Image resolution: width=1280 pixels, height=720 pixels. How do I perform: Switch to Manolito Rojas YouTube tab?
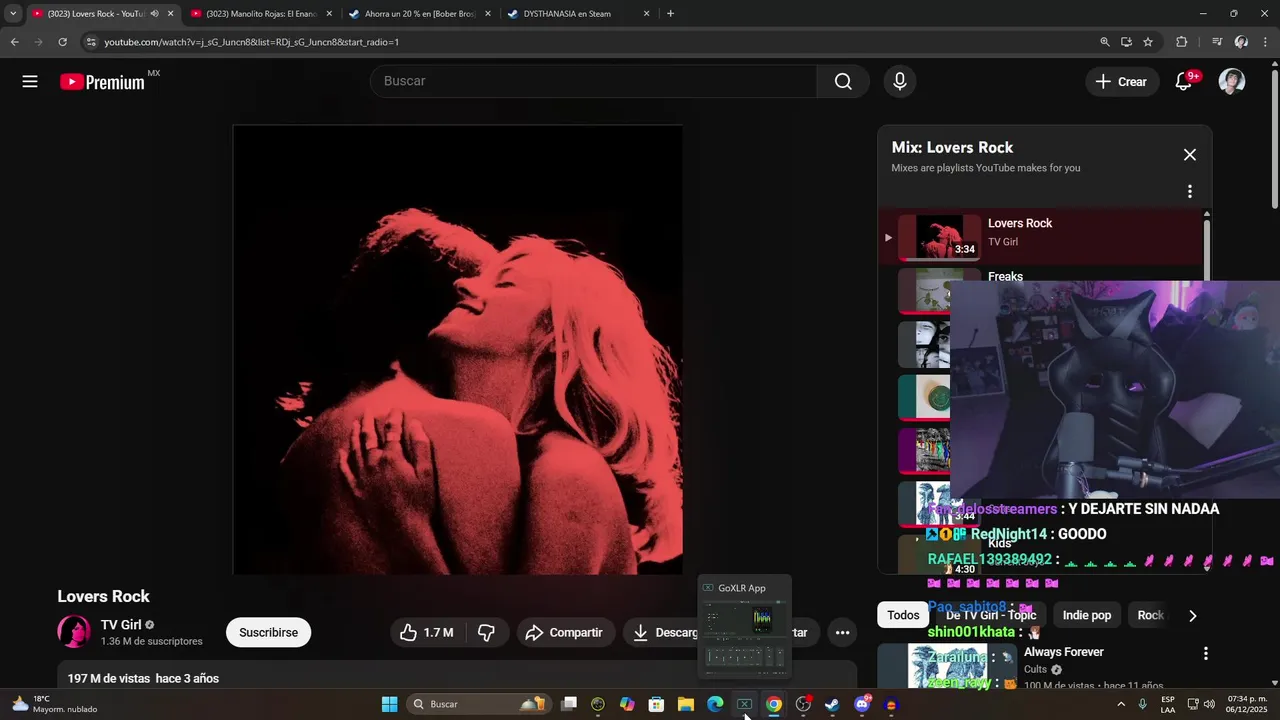click(x=261, y=14)
